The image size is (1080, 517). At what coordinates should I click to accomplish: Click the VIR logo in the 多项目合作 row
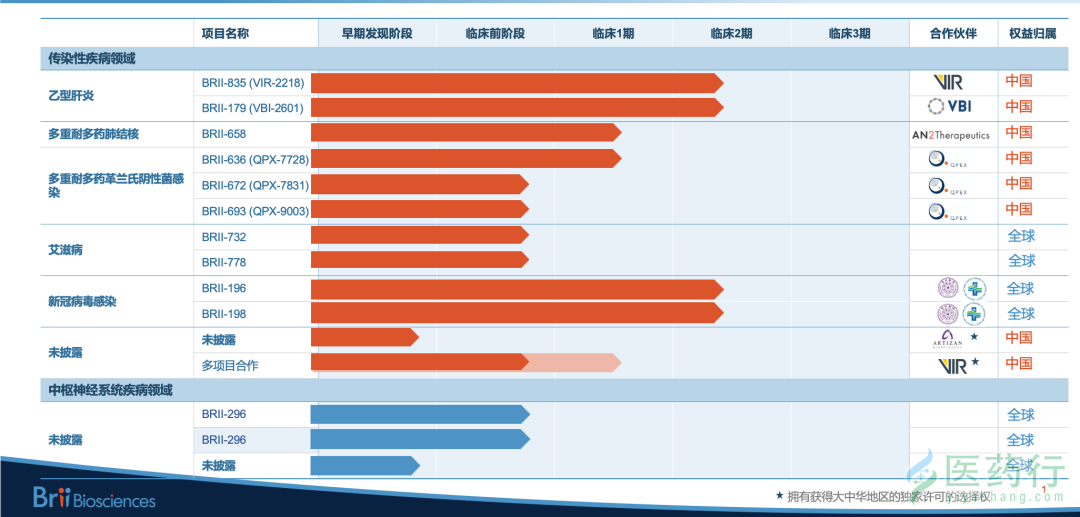coord(953,365)
